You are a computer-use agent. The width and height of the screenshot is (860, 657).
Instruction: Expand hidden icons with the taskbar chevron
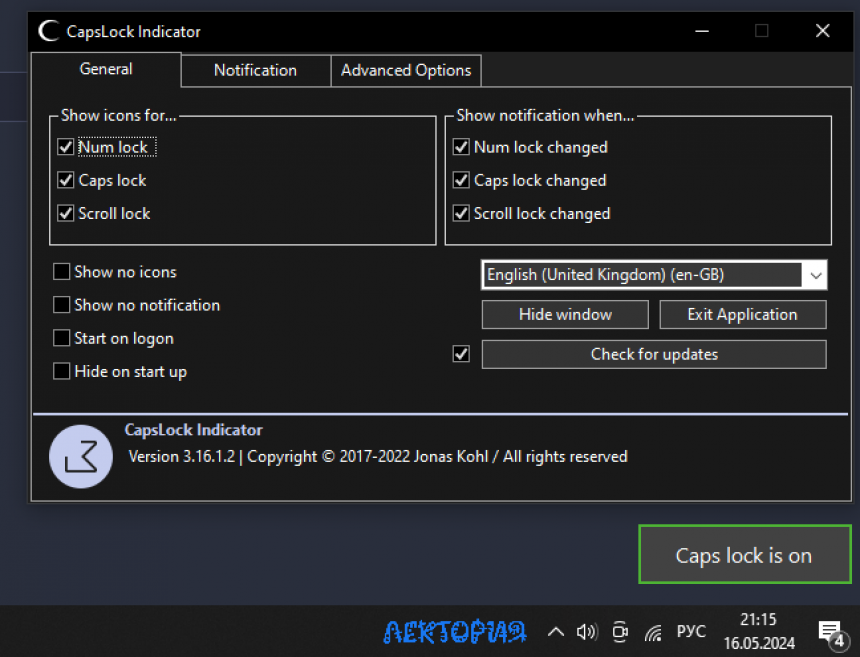tap(556, 632)
